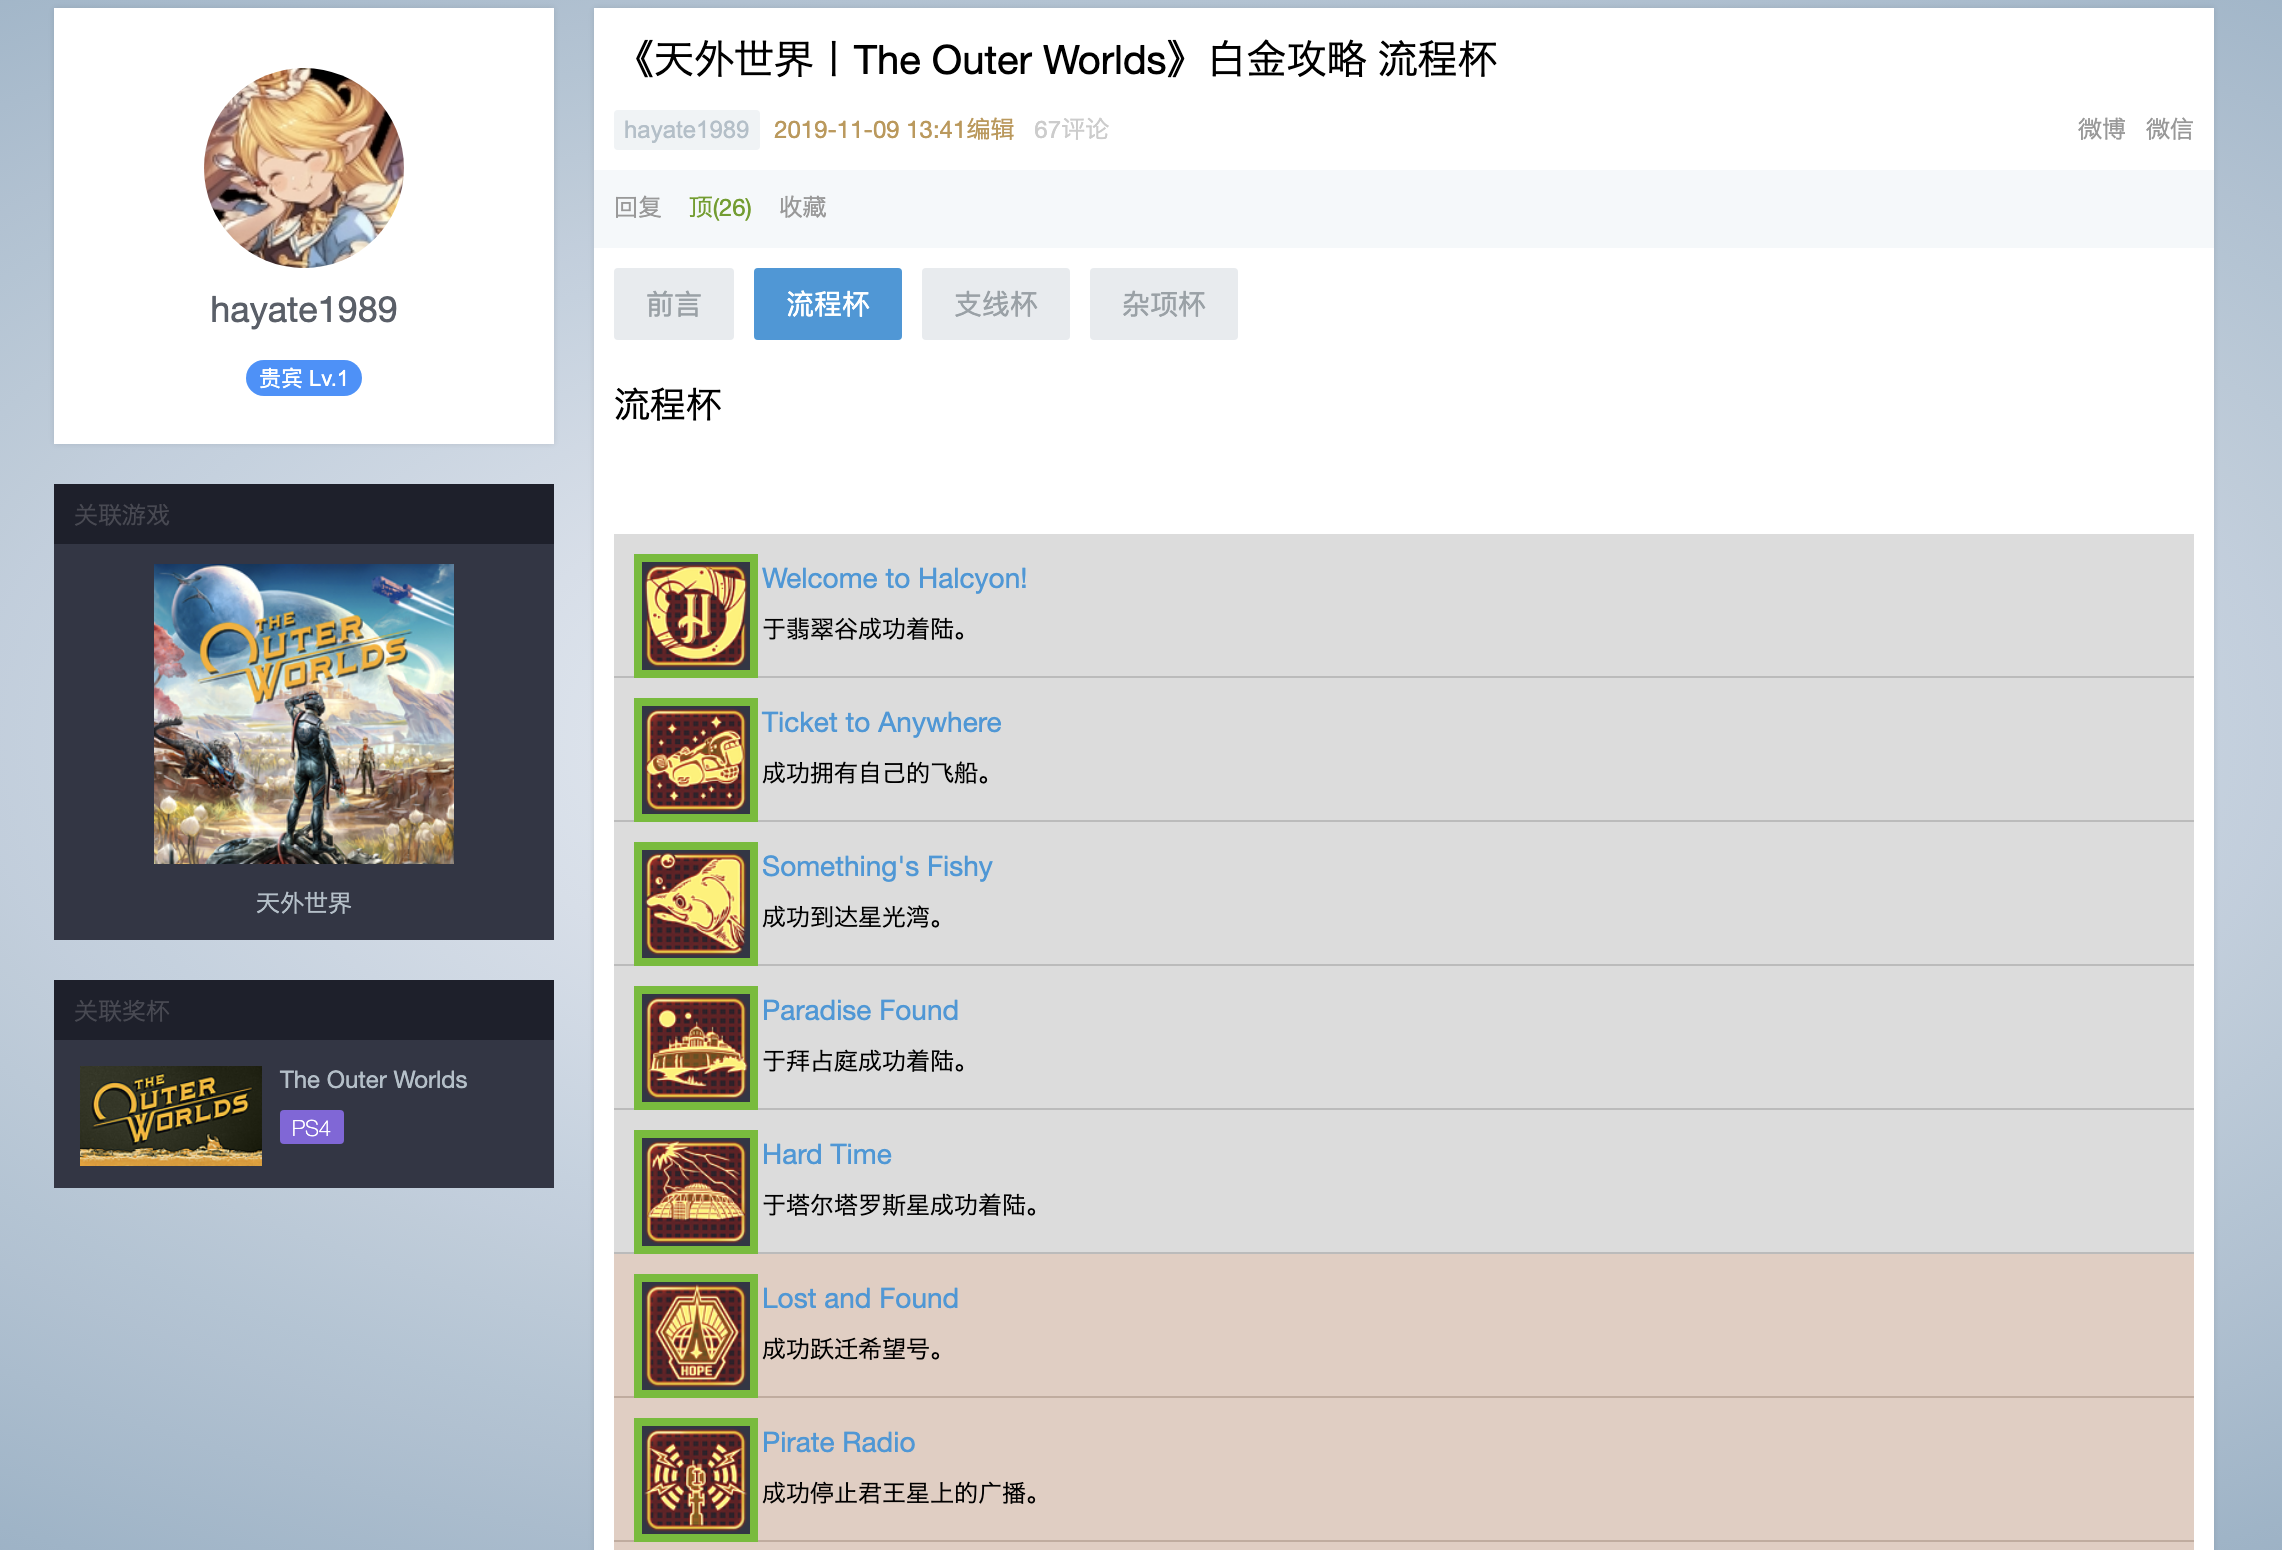
Task: Open hayate1989 author tag under the title
Action: tap(686, 130)
